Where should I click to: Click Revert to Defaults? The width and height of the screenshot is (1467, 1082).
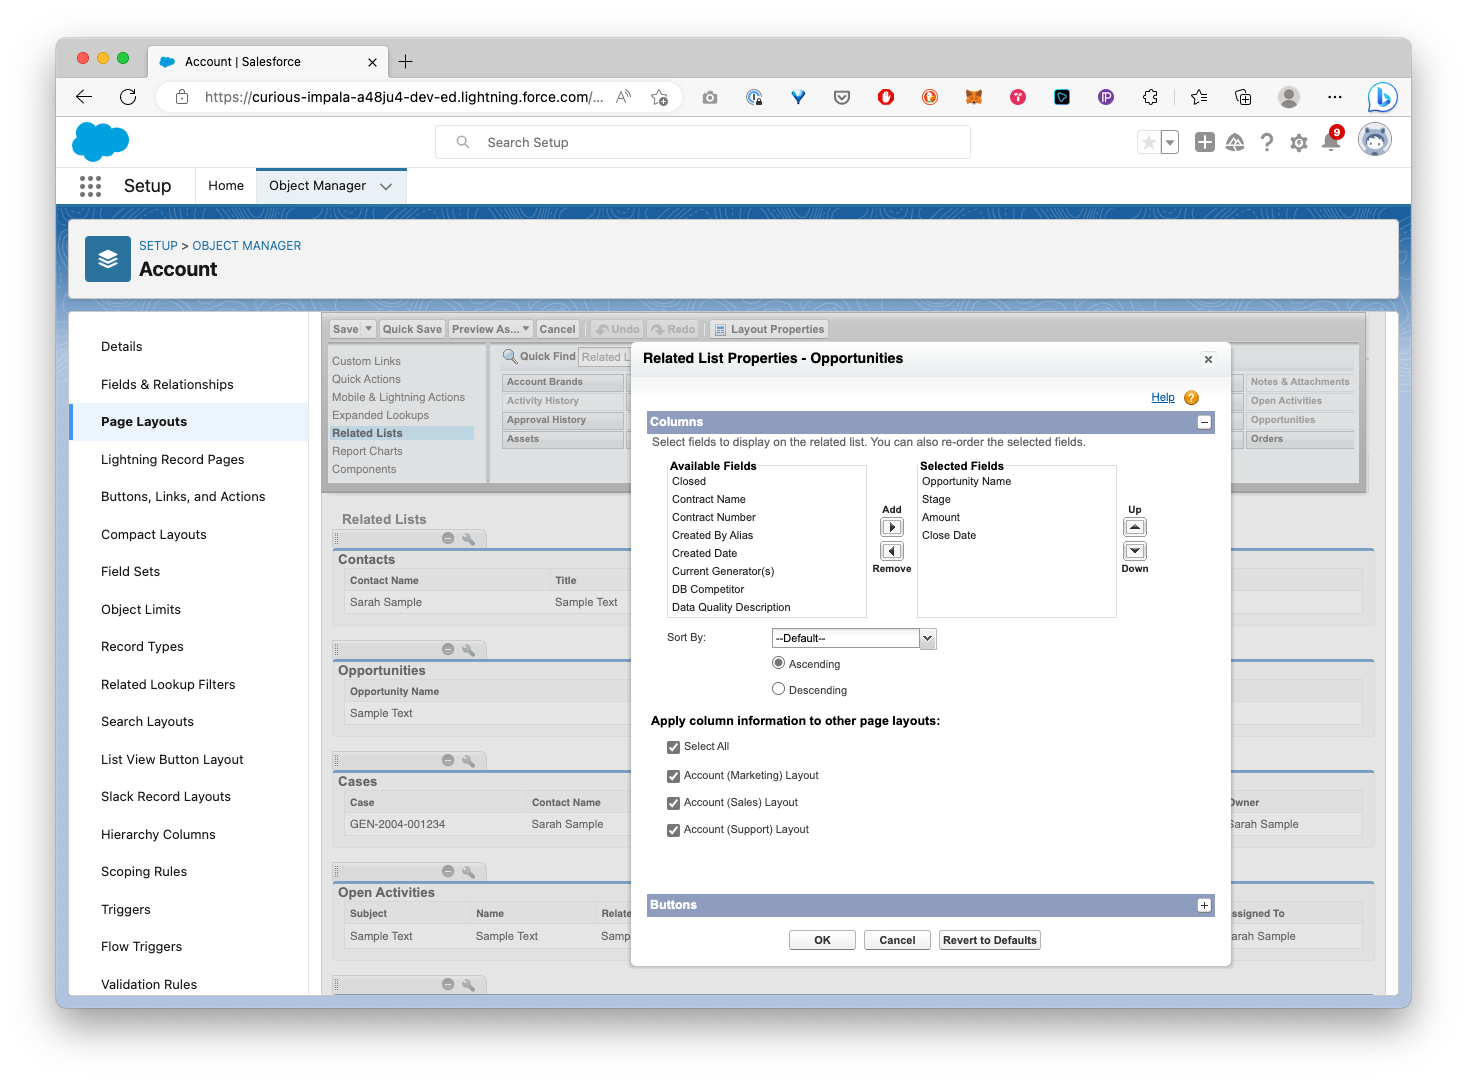coord(990,940)
